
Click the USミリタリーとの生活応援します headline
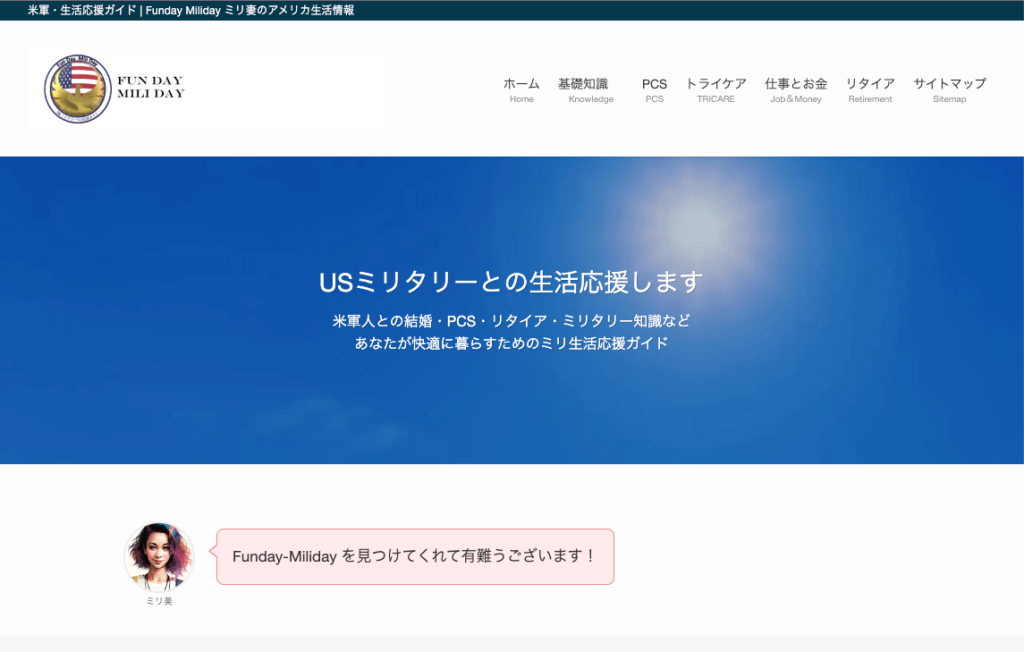pos(511,282)
